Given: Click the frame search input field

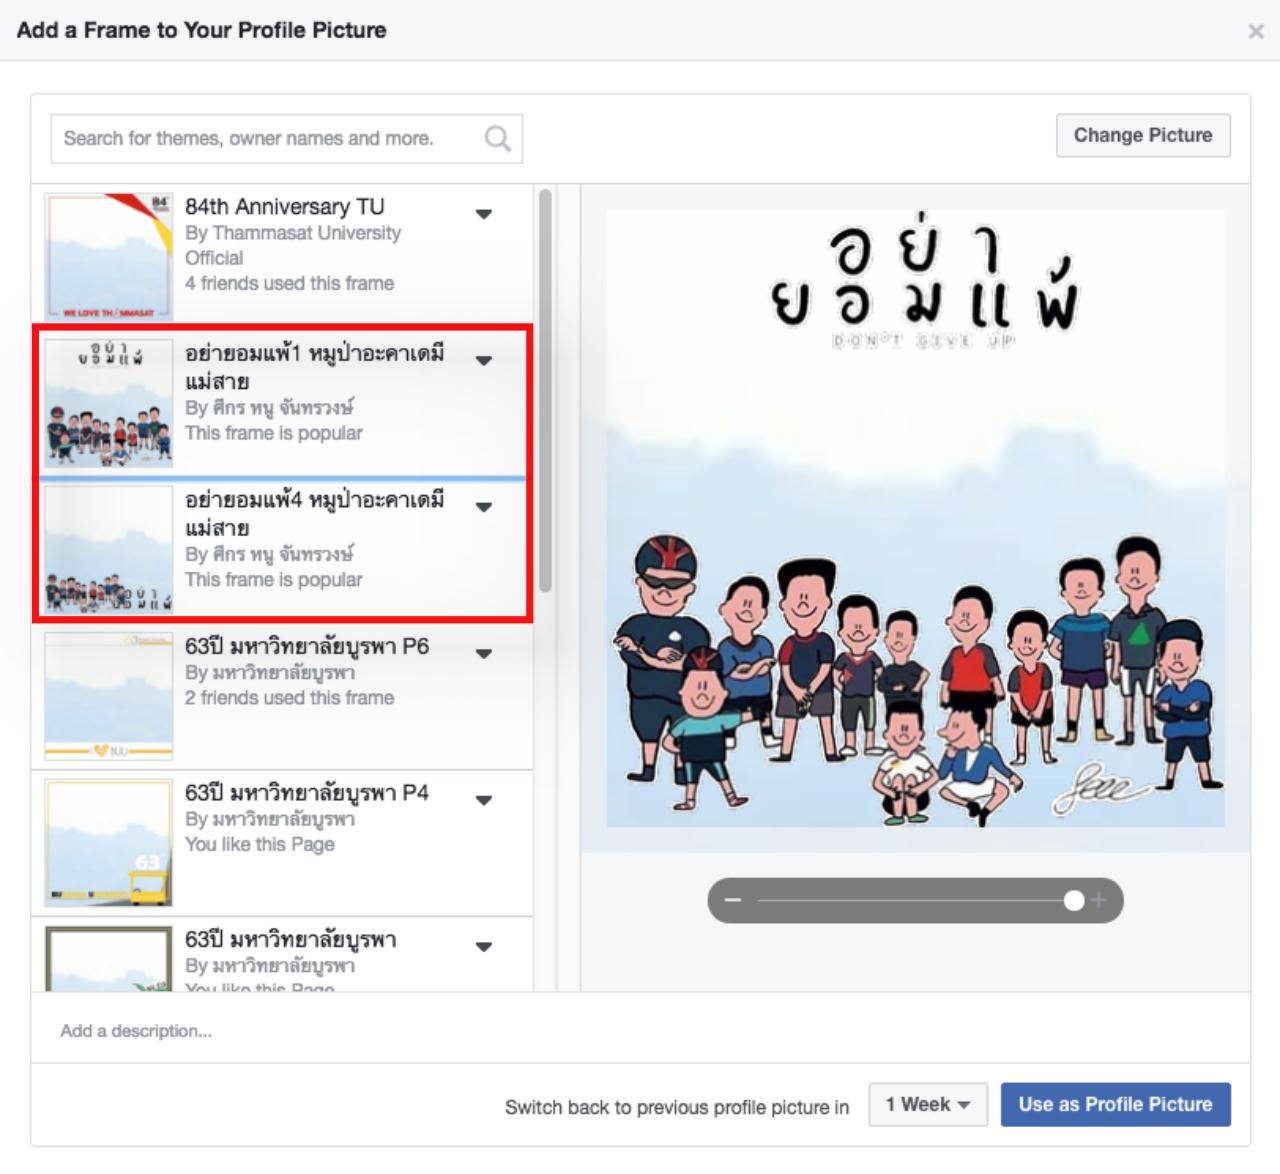Looking at the screenshot, I should pos(265,139).
